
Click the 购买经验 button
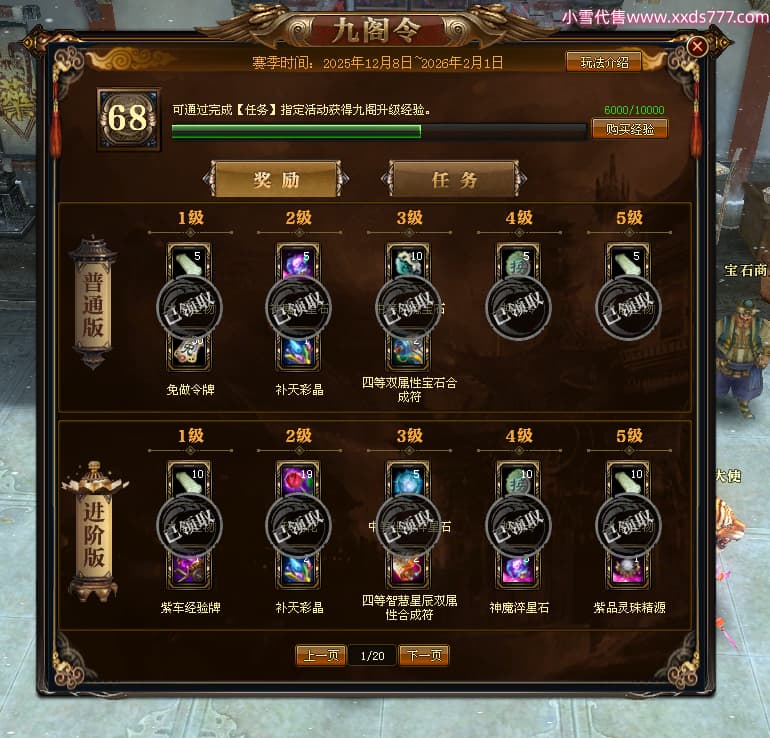[630, 129]
